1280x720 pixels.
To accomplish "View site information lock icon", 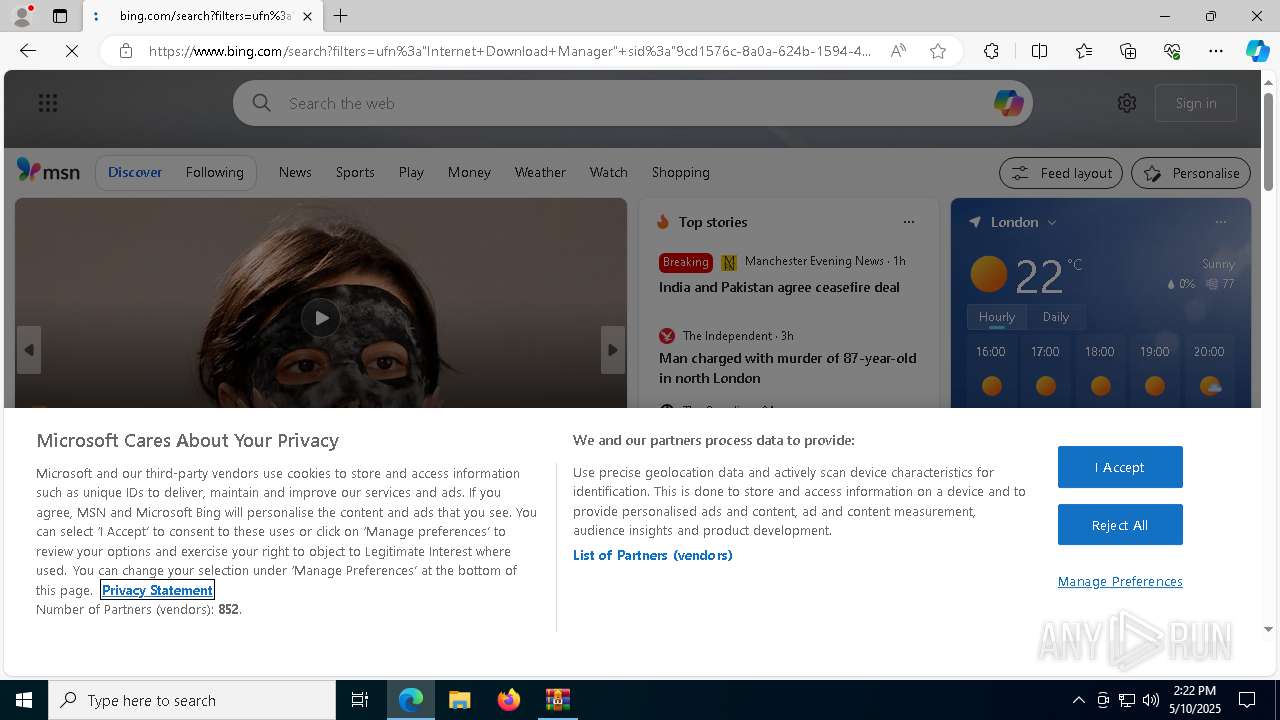I will (126, 51).
